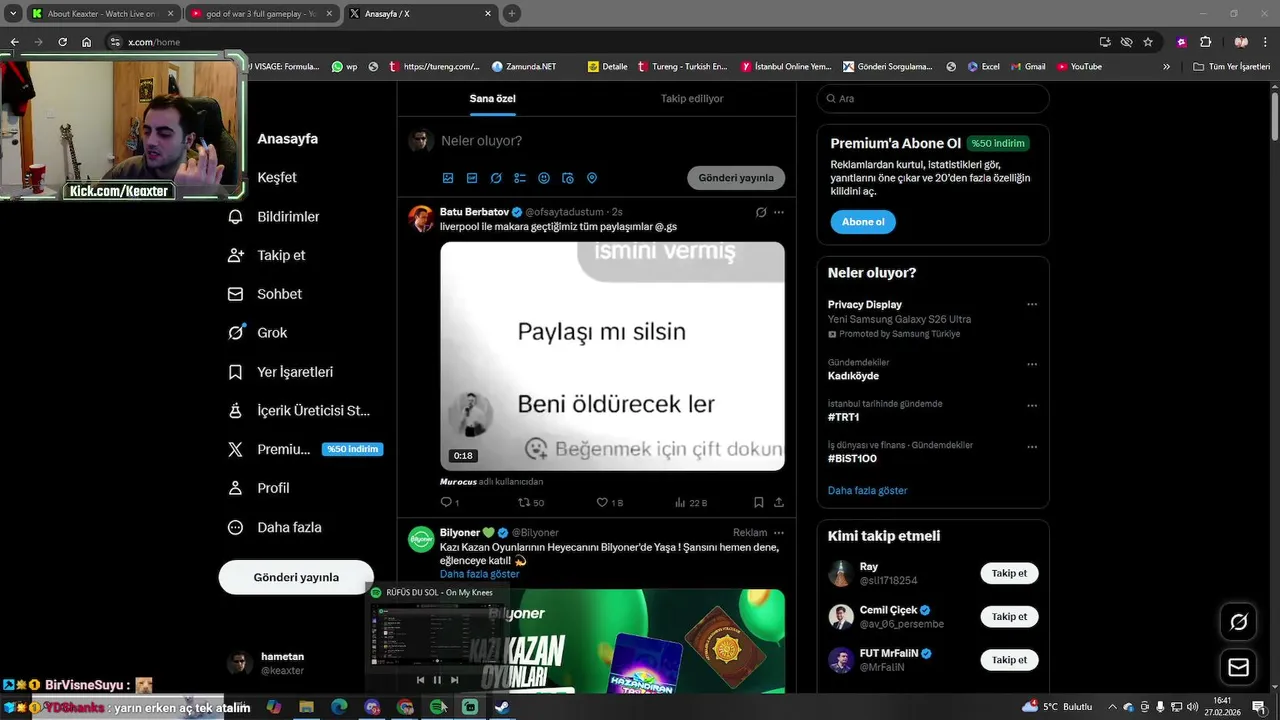The width and height of the screenshot is (1280, 720).
Task: Open Bildirimler bell icon in sidebar
Action: tap(236, 216)
